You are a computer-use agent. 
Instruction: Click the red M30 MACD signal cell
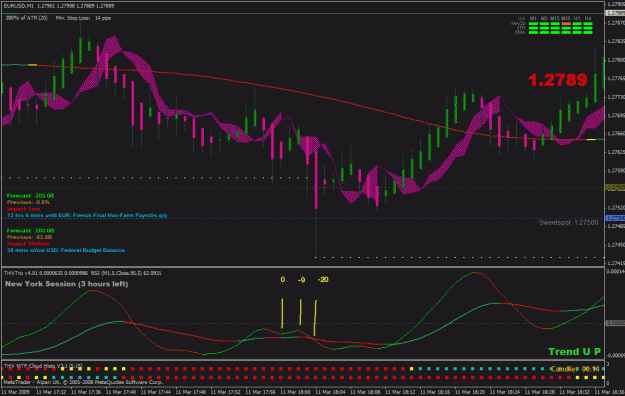tap(566, 24)
